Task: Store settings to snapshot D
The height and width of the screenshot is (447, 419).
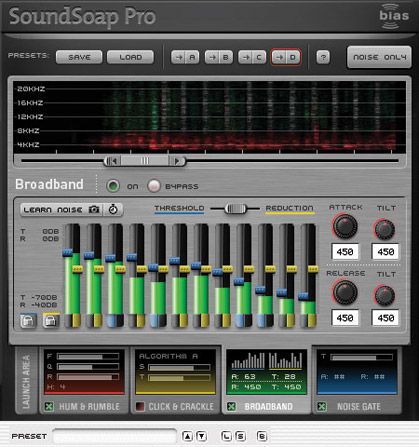Action: click(x=286, y=57)
